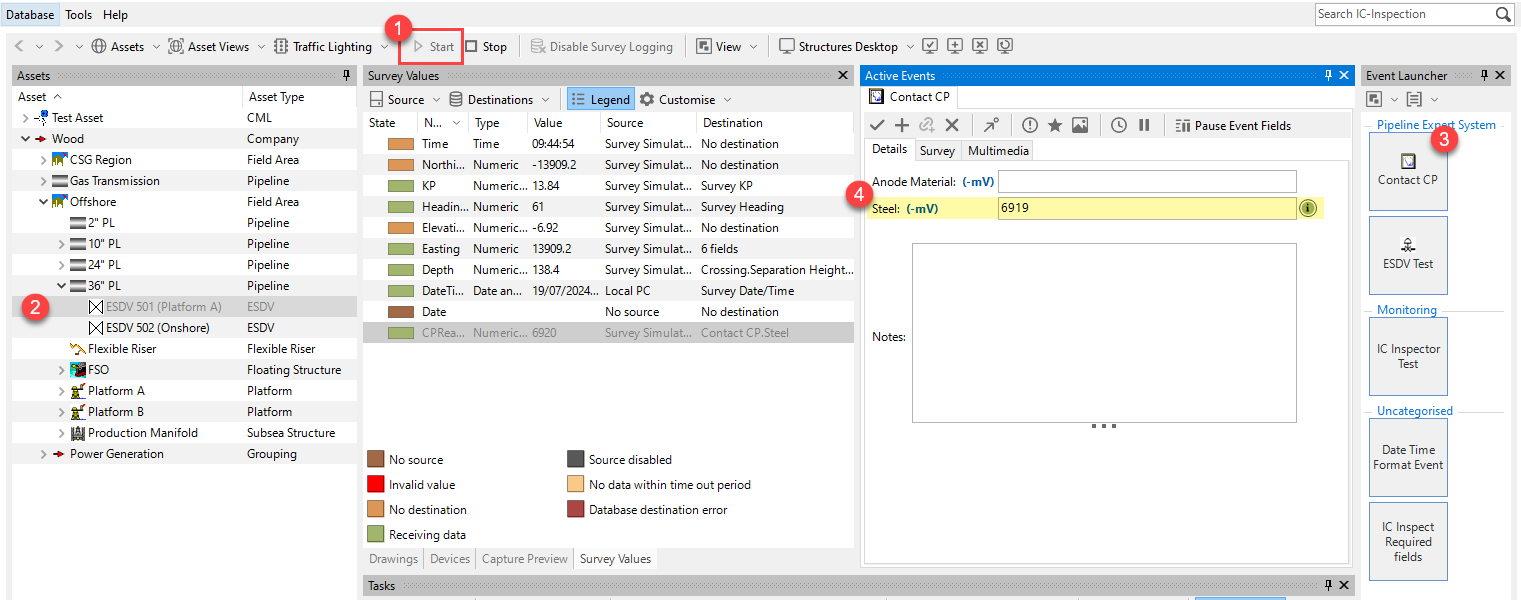Click the View toolbar button
1521x600 pixels.
(x=719, y=47)
